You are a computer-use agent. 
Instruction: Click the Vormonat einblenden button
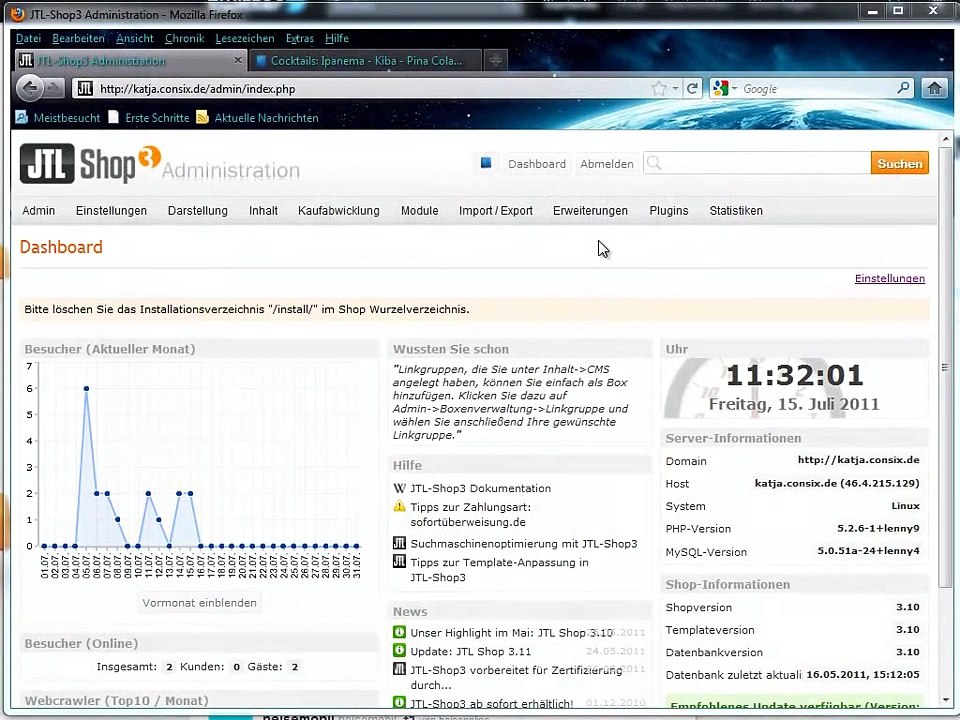point(200,602)
